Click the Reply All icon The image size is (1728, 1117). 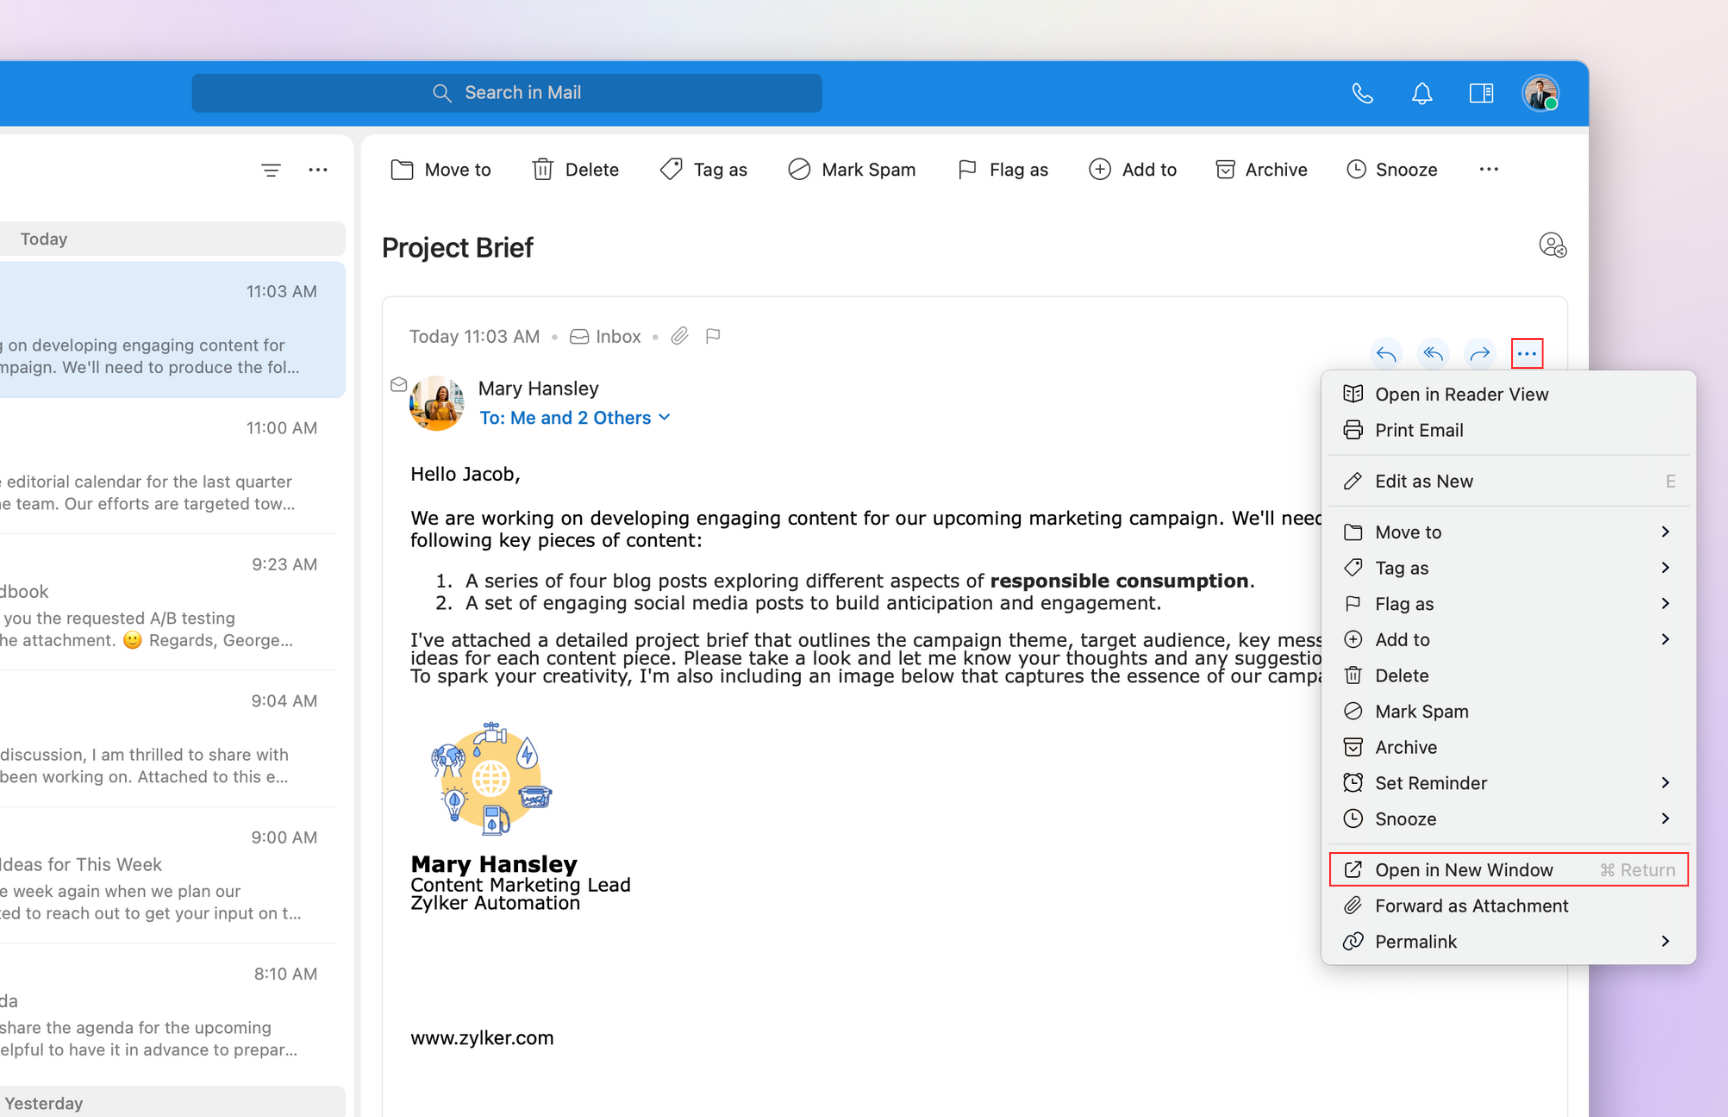(1433, 353)
